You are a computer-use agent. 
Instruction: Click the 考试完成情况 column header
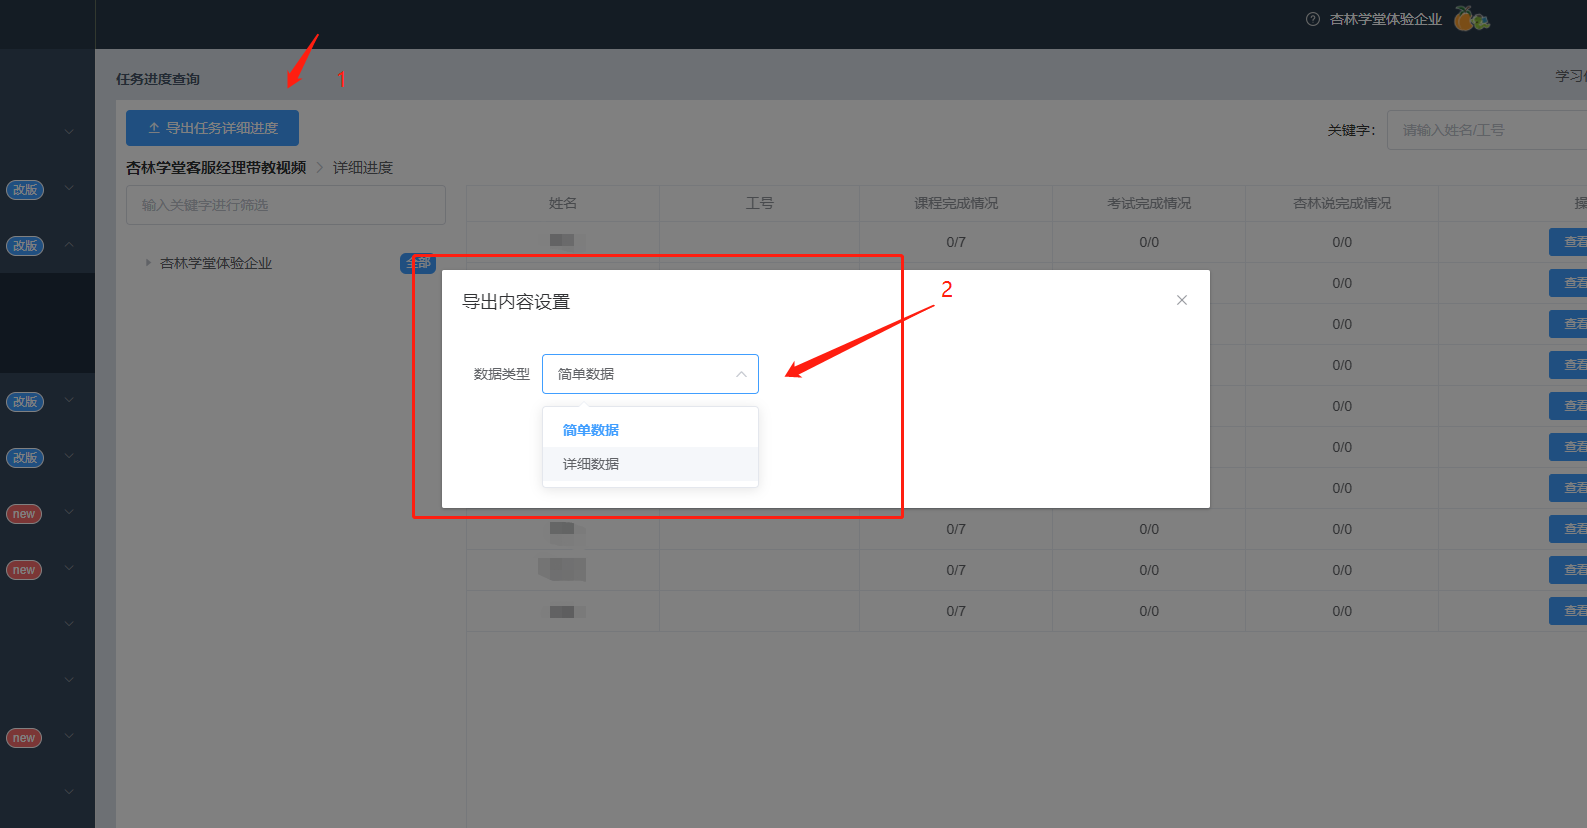point(1149,203)
